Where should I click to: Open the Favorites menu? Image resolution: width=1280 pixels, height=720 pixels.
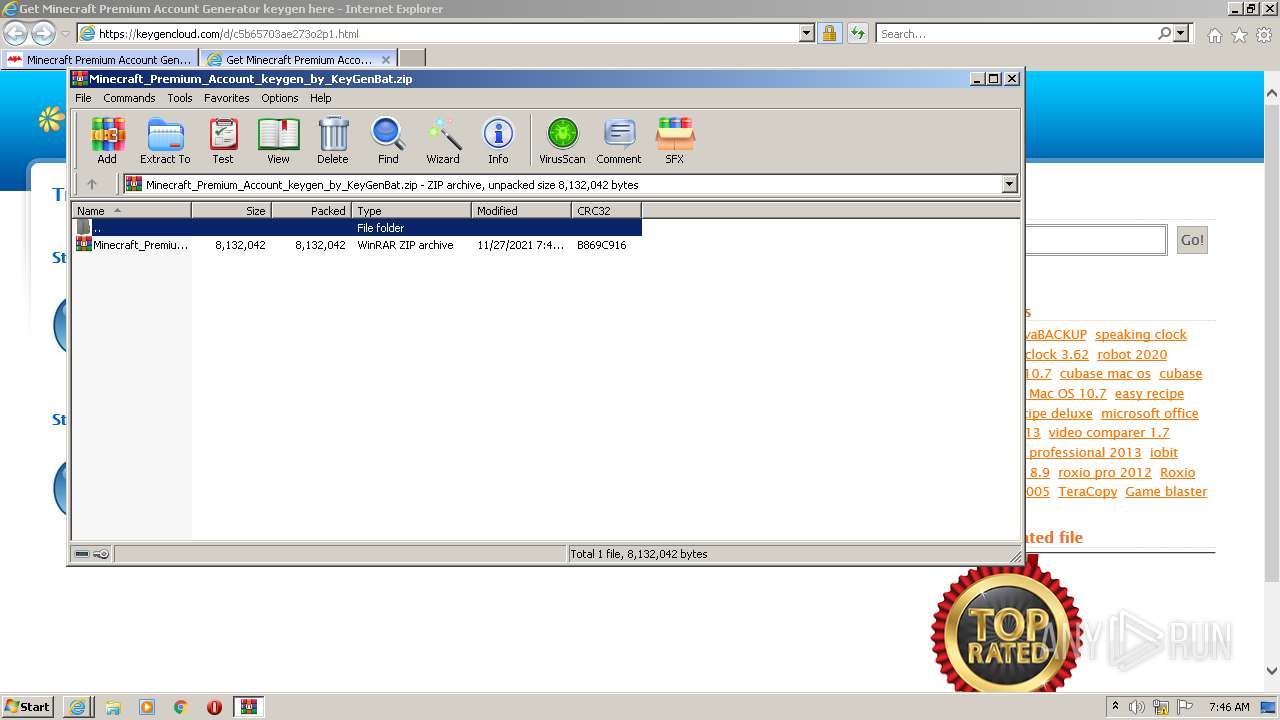point(227,98)
